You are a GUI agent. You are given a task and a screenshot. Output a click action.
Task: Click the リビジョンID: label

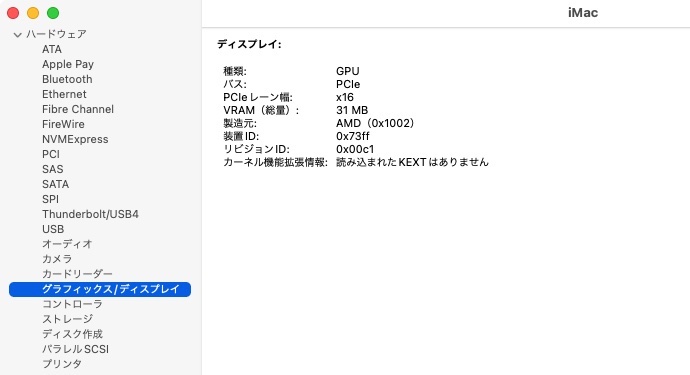pos(257,149)
